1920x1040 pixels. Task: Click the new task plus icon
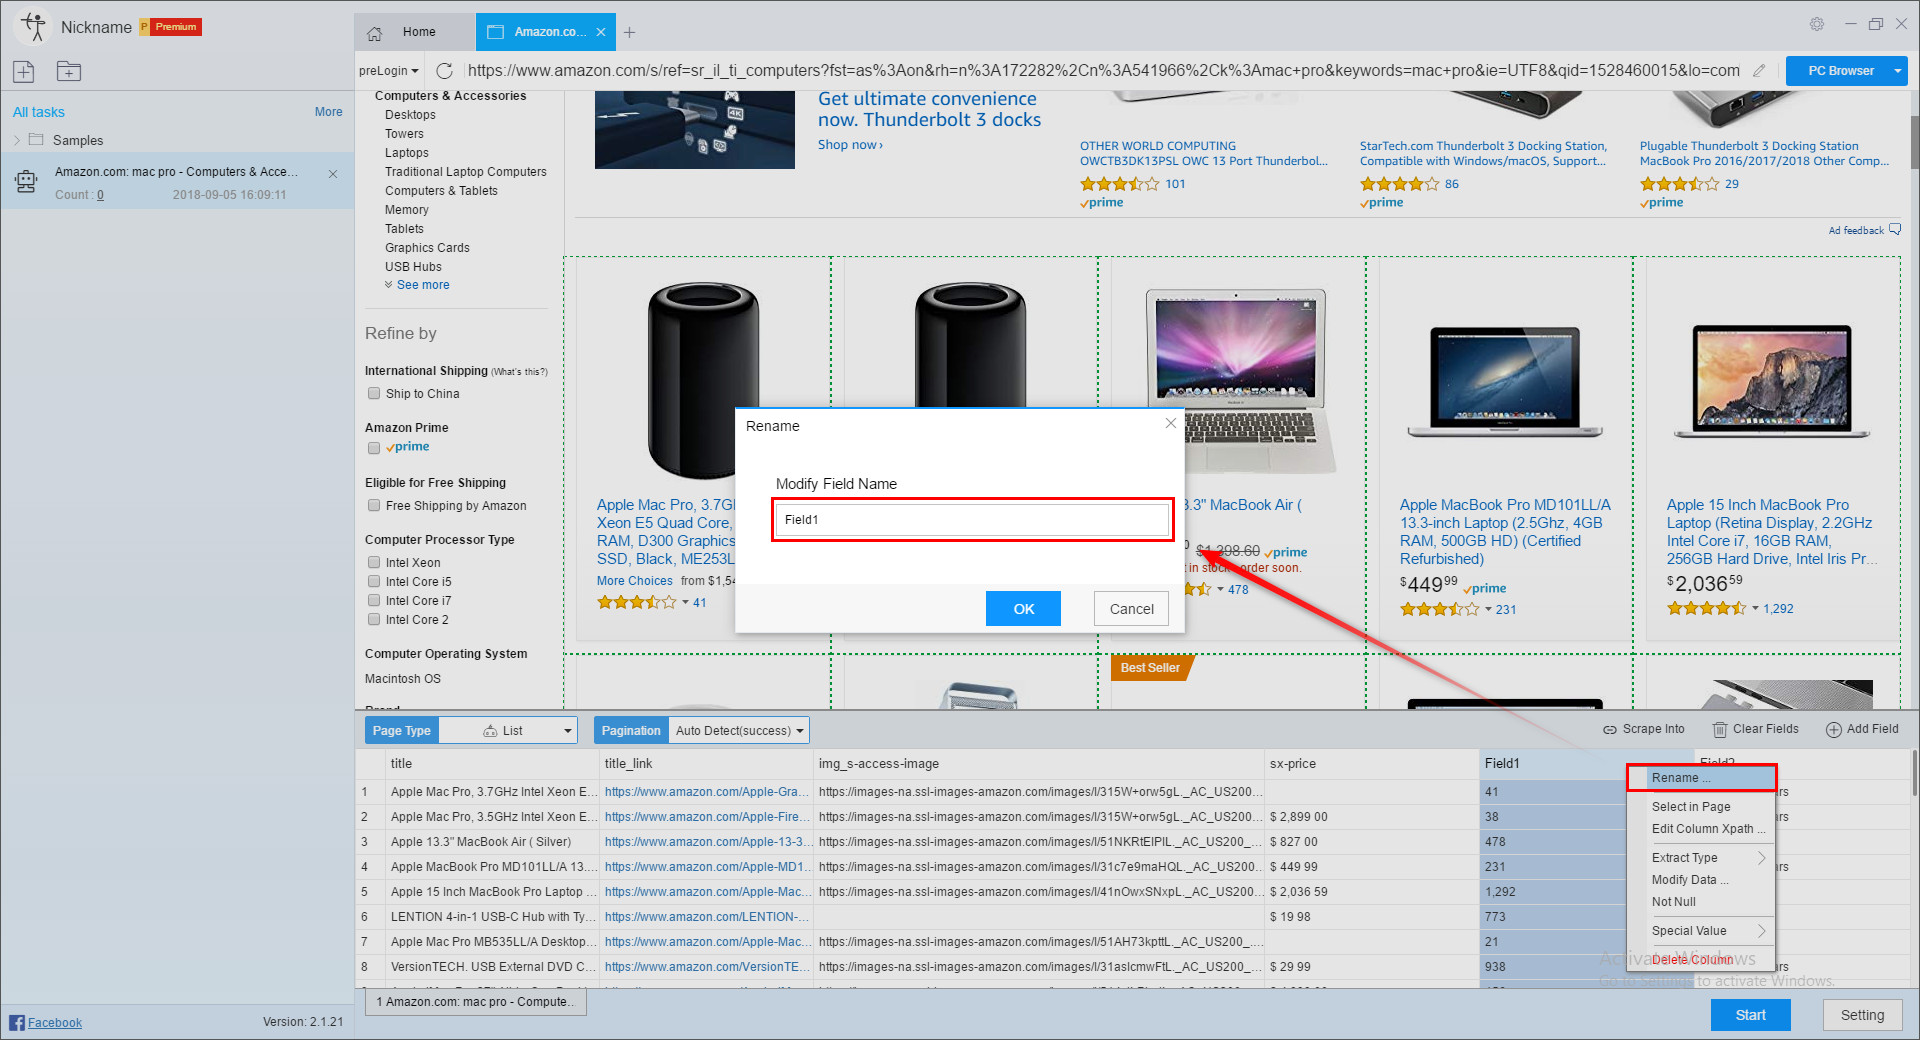[24, 71]
